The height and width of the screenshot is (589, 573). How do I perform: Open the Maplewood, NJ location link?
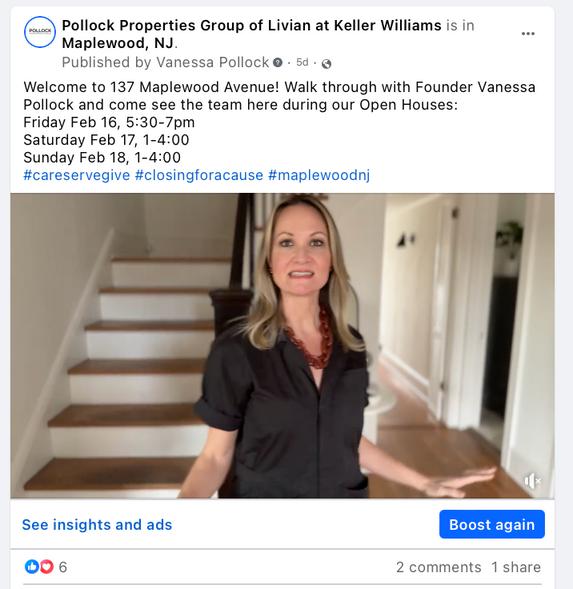(x=118, y=43)
